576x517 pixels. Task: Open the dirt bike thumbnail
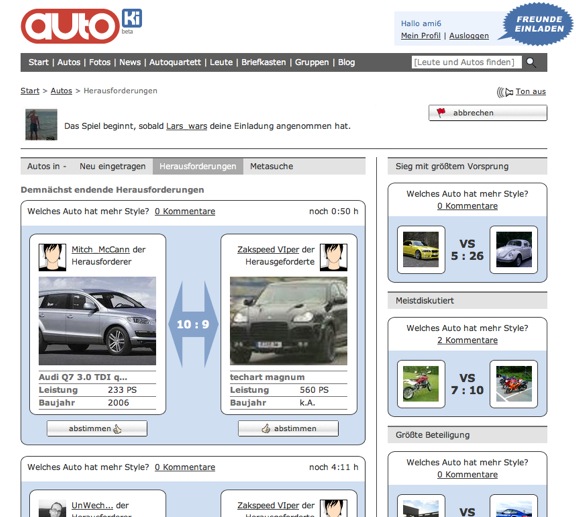421,384
